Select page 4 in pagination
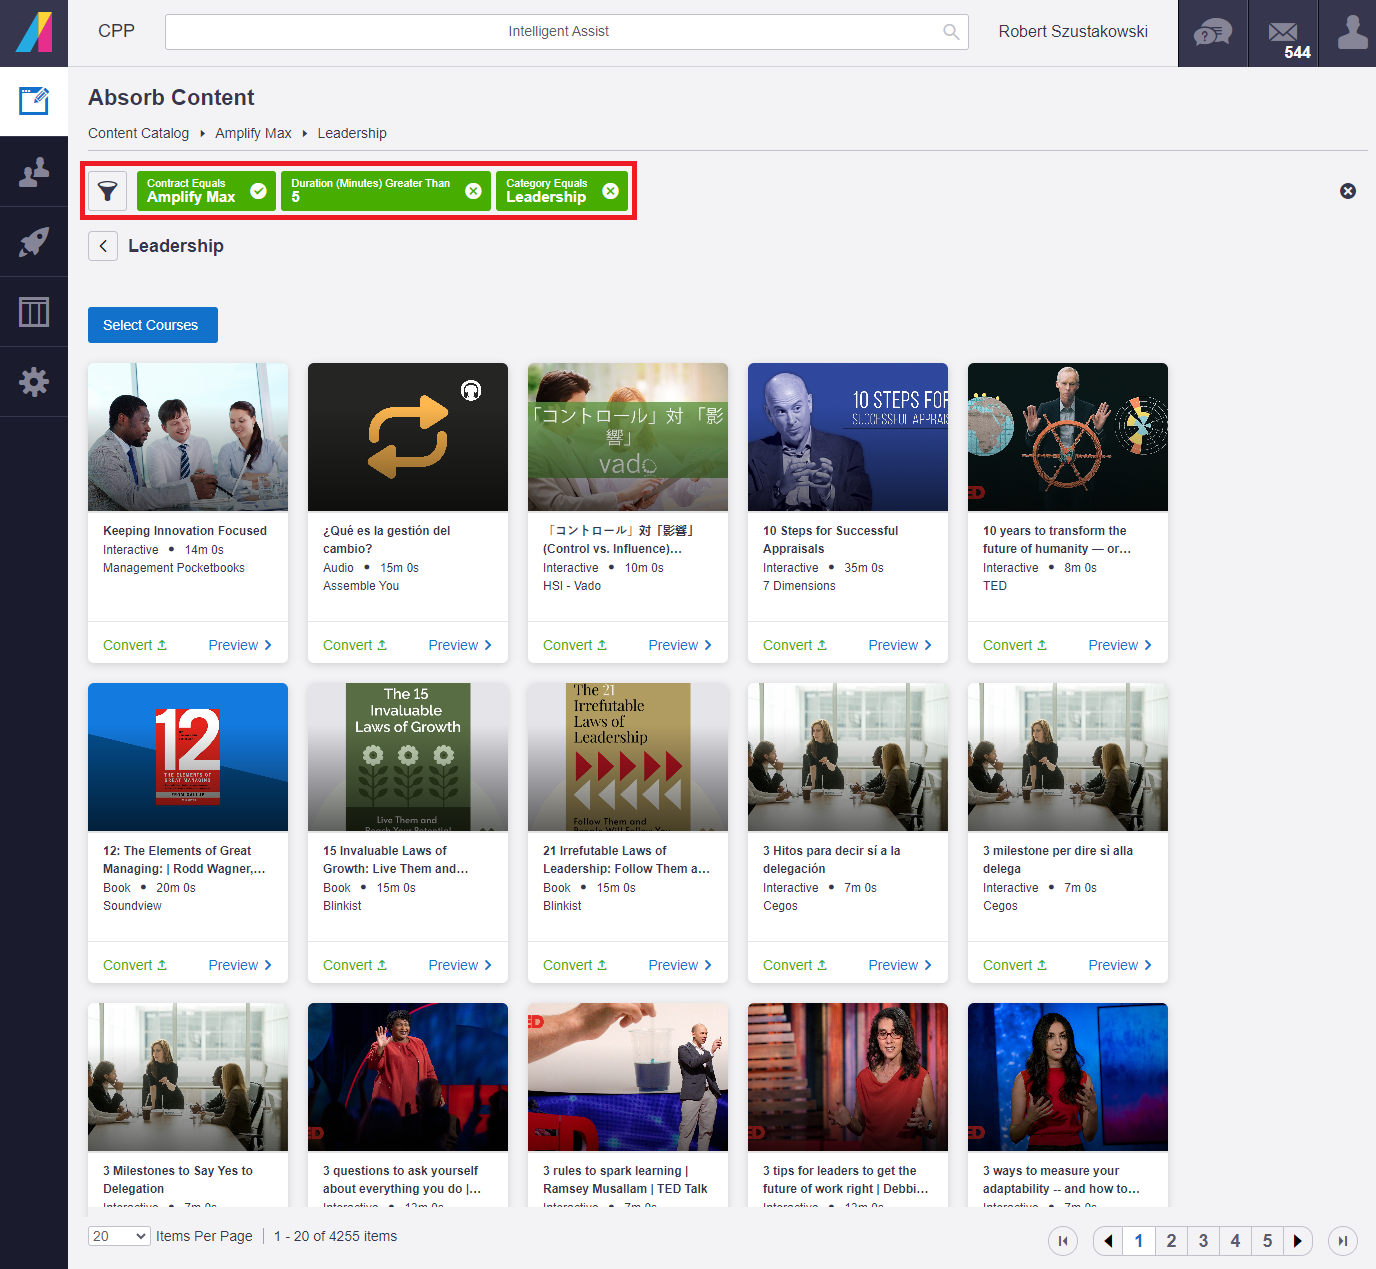Image resolution: width=1376 pixels, height=1269 pixels. click(x=1235, y=1241)
